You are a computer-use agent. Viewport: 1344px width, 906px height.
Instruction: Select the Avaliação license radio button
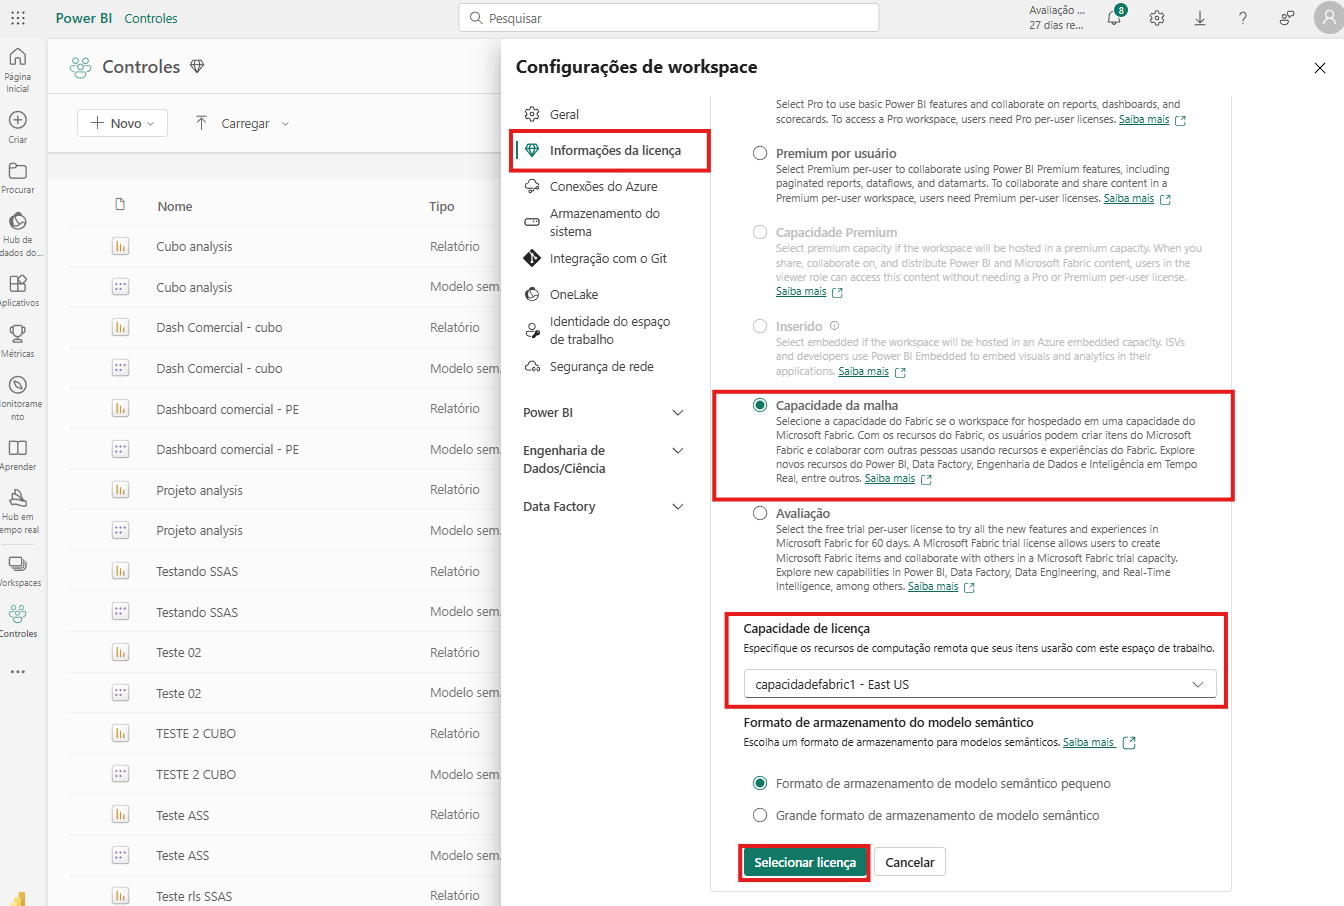click(760, 514)
